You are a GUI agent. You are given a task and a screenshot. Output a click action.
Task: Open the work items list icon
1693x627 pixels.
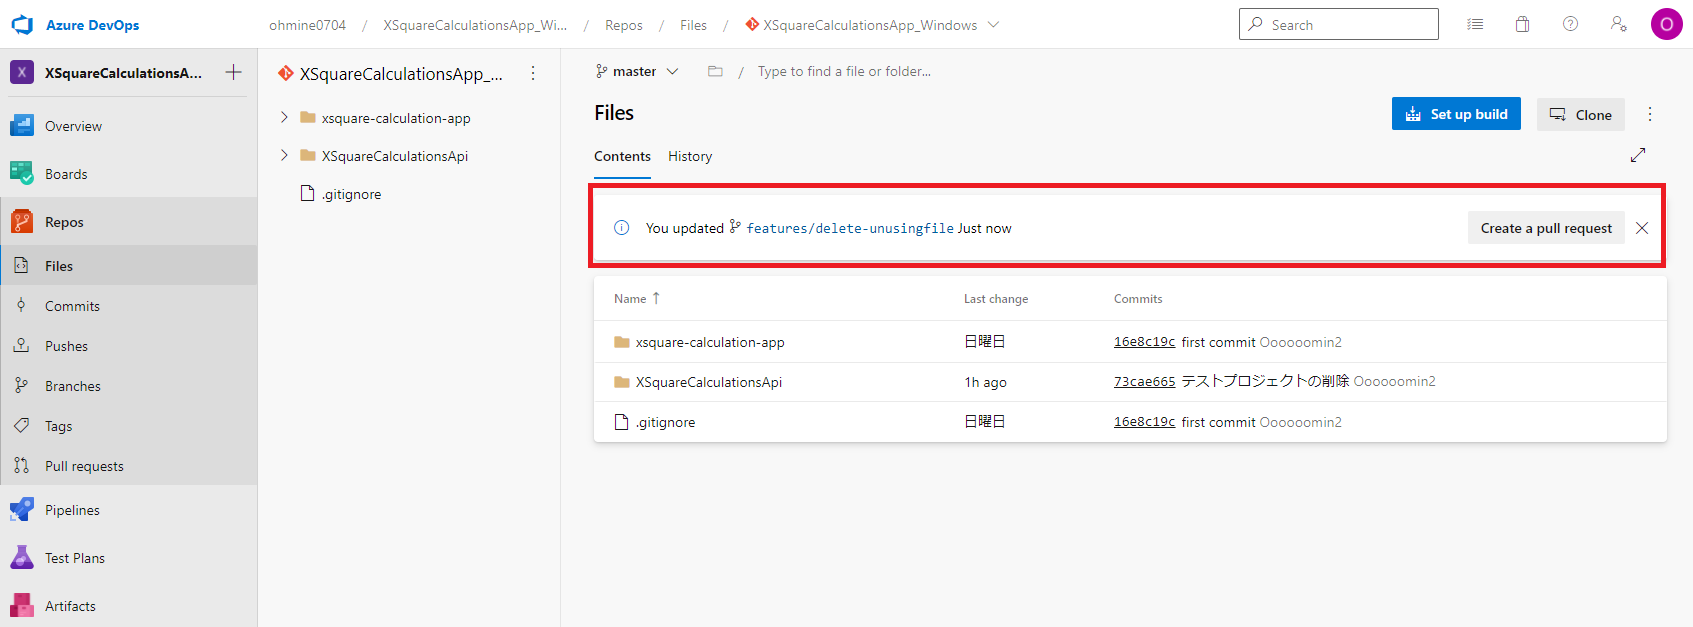point(1475,24)
